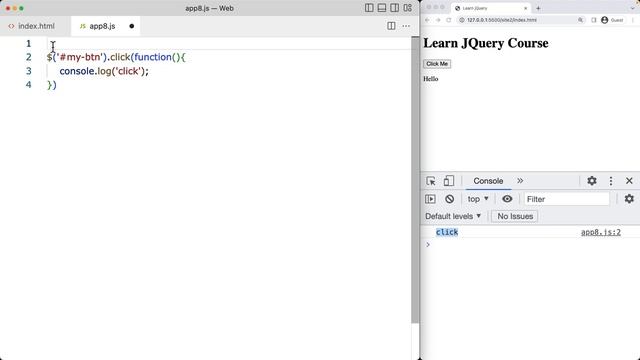
Task: Reload the page in the browser
Action: pyautogui.click(x=449, y=20)
